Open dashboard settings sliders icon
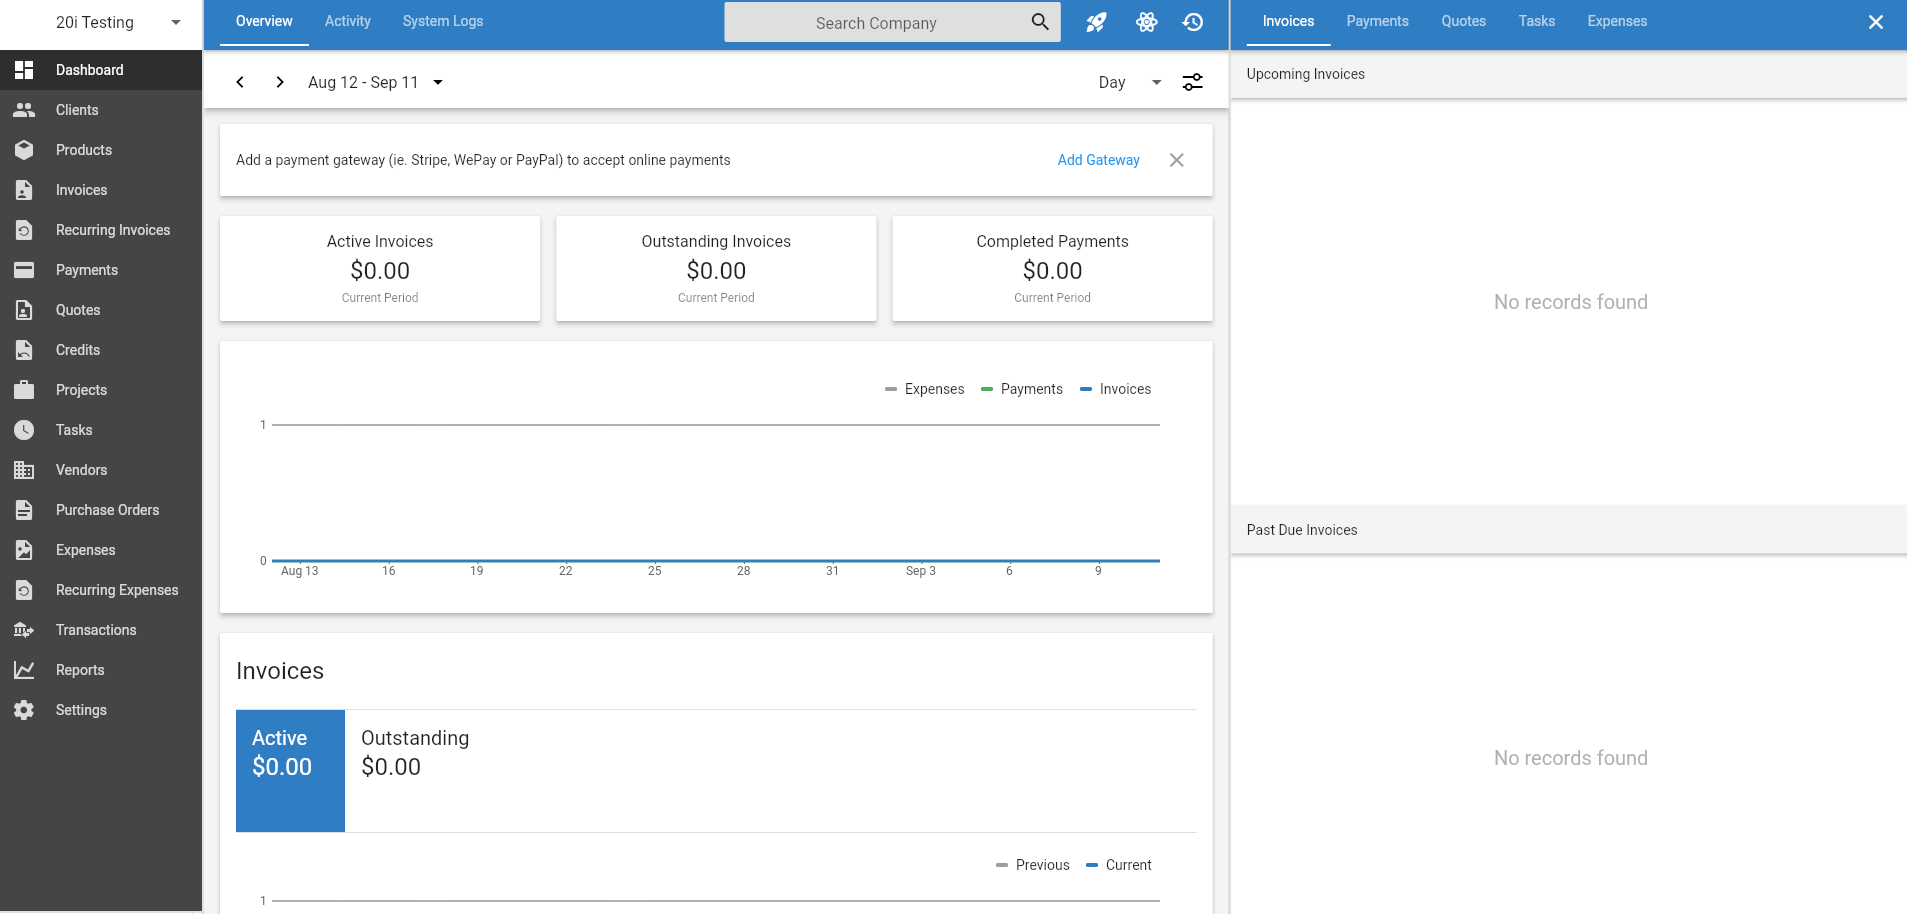 coord(1193,82)
